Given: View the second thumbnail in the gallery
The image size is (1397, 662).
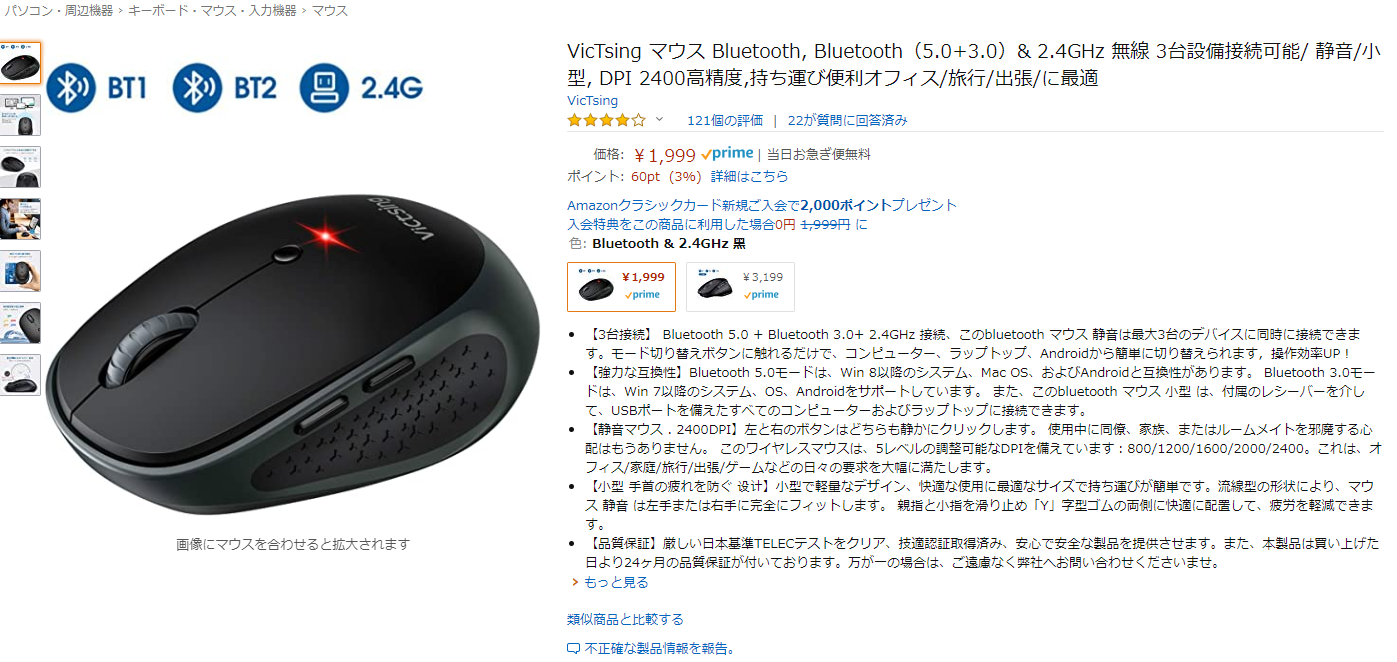Looking at the screenshot, I should point(20,115).
